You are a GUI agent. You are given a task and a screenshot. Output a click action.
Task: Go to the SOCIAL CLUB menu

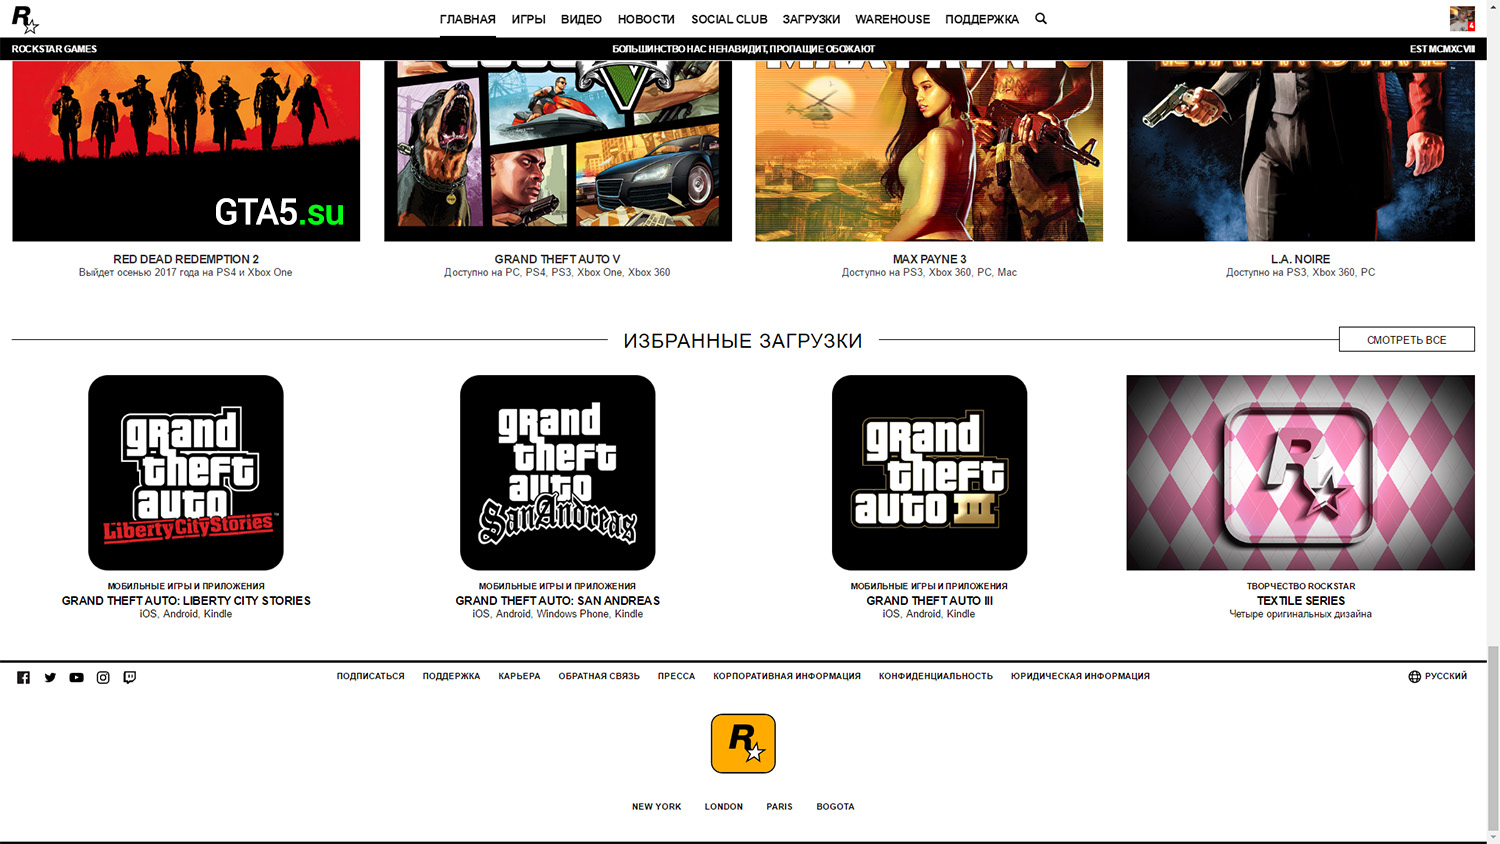(x=729, y=19)
